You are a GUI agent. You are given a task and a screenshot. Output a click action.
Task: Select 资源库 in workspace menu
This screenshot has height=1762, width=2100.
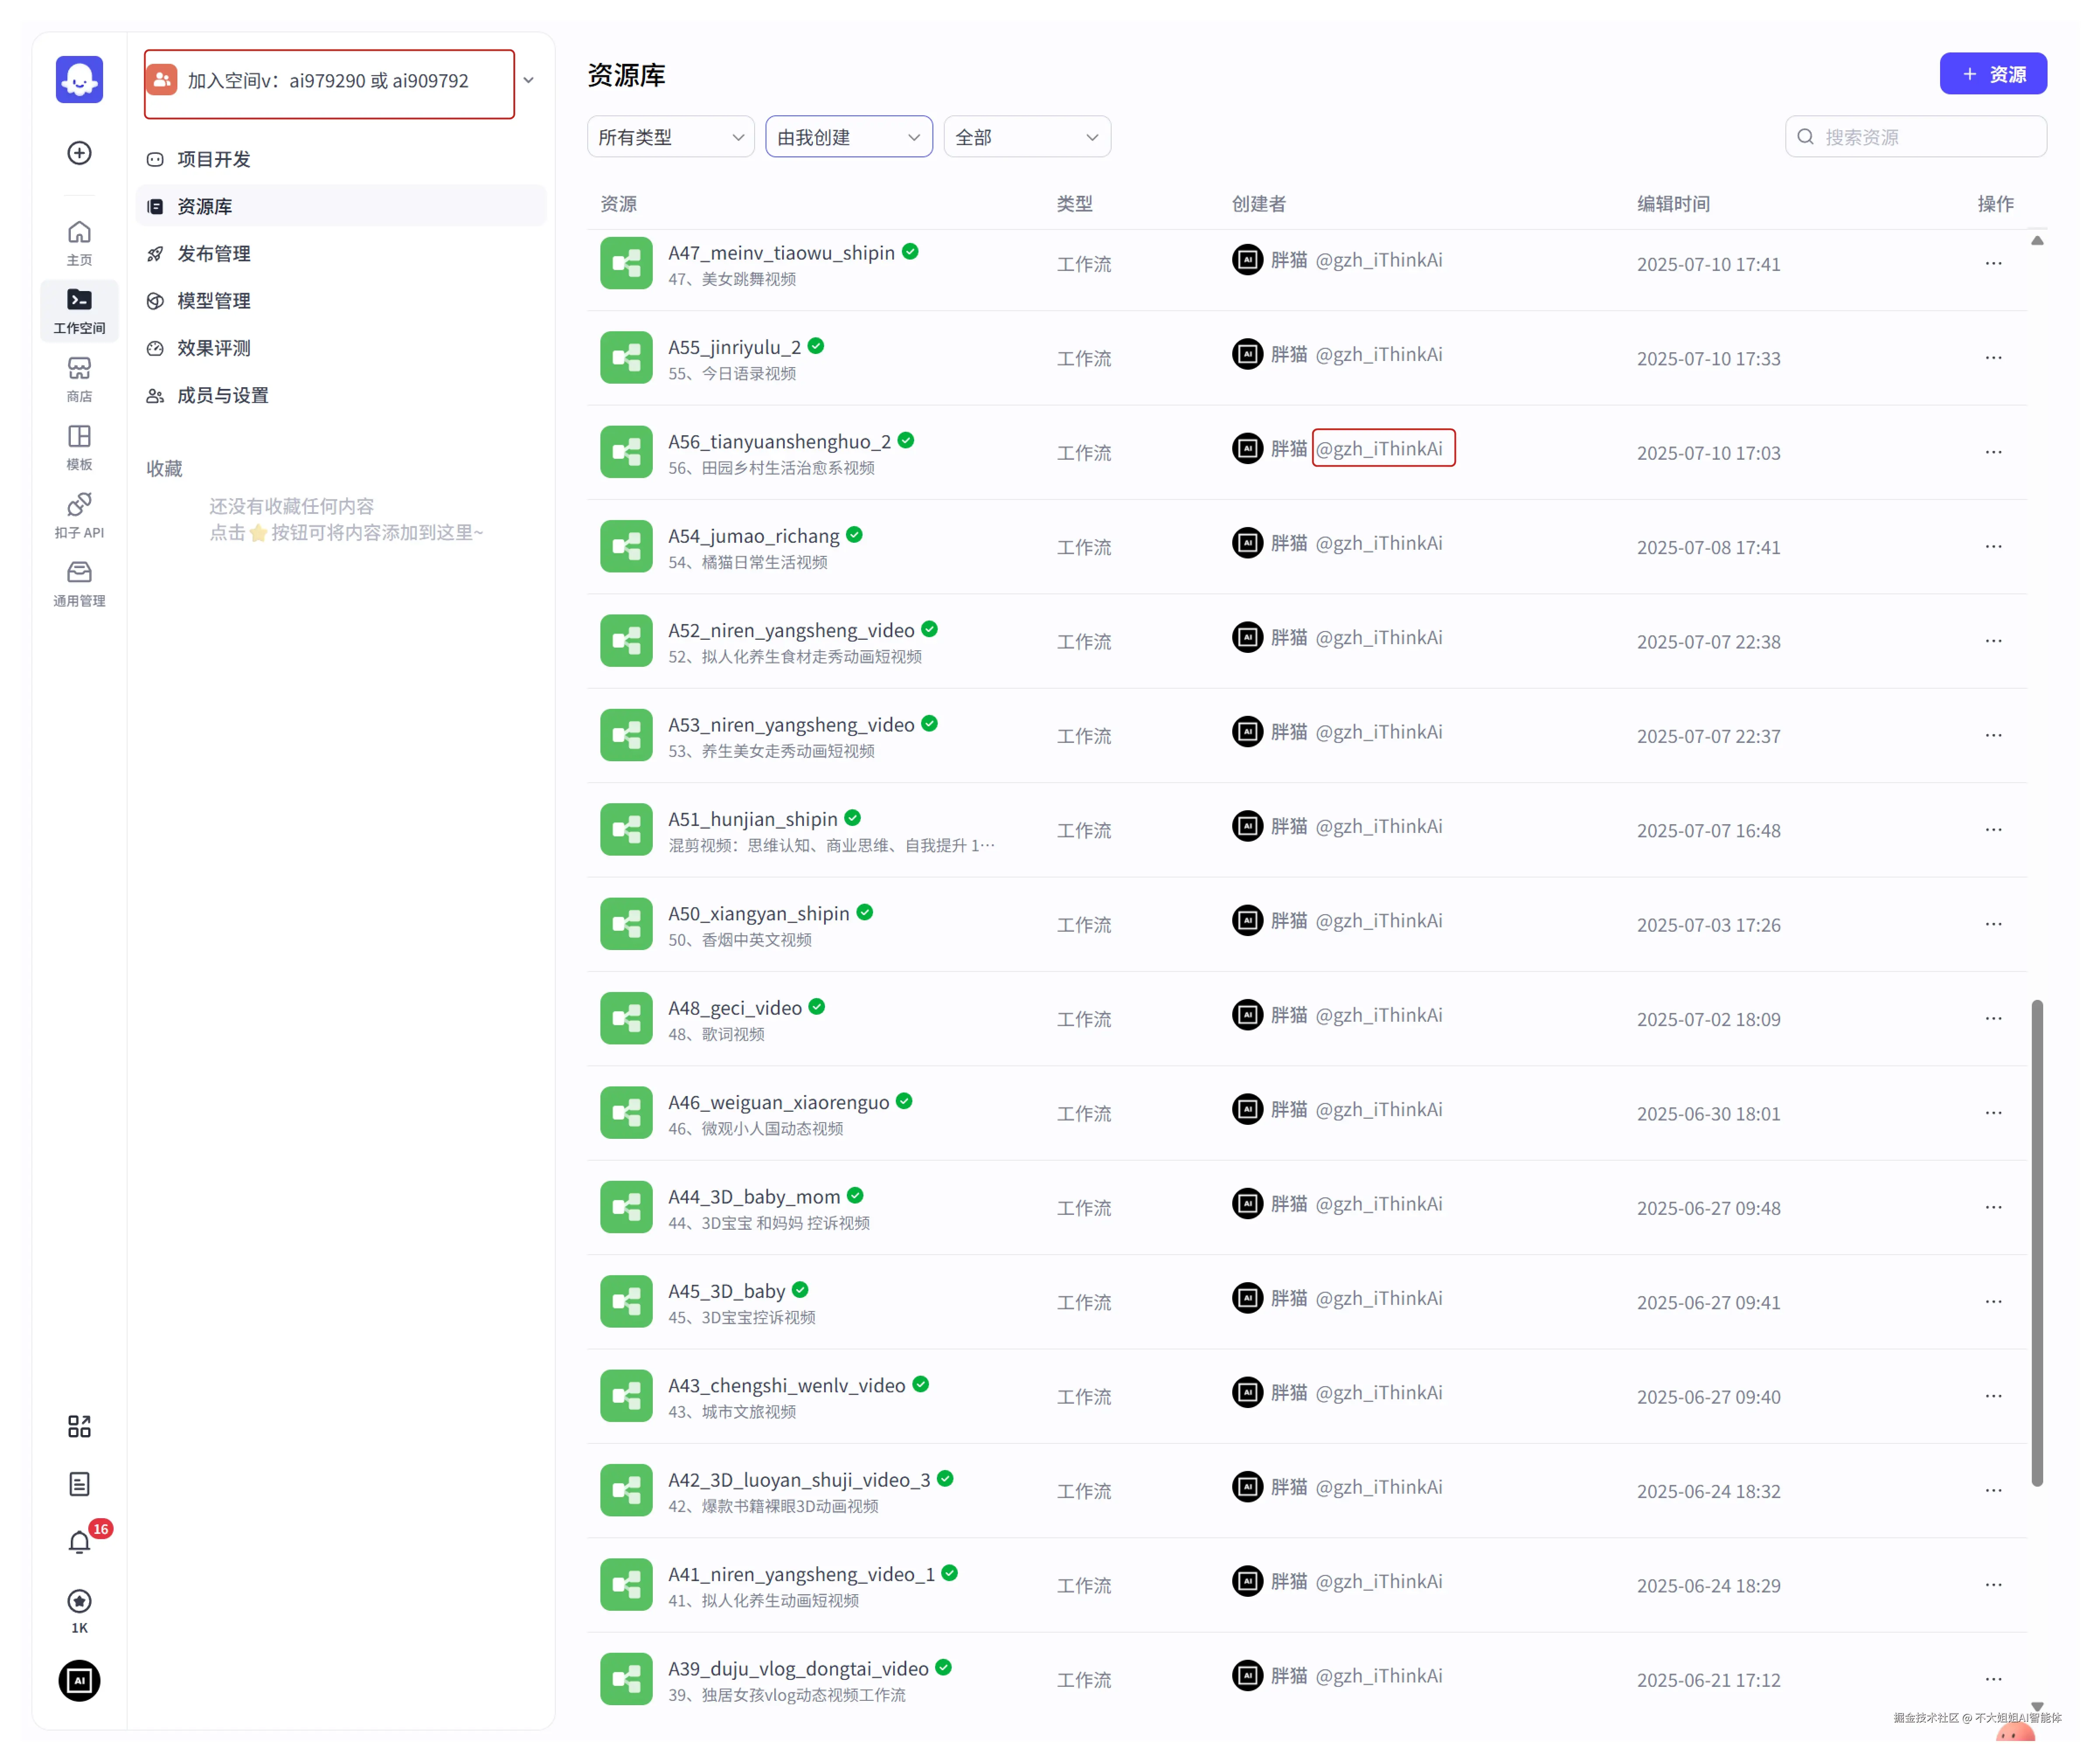[x=341, y=206]
